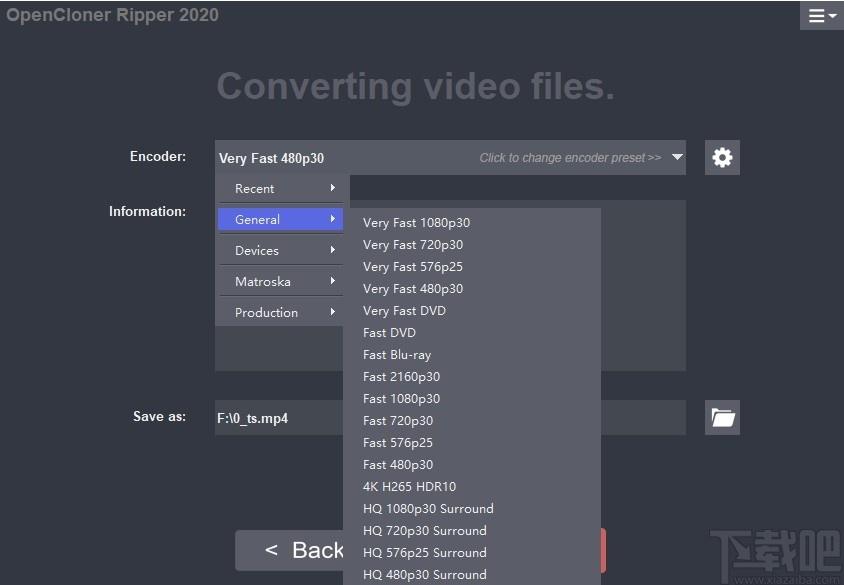This screenshot has width=844, height=585.
Task: Open the Matroska presets submenu
Action: click(280, 281)
